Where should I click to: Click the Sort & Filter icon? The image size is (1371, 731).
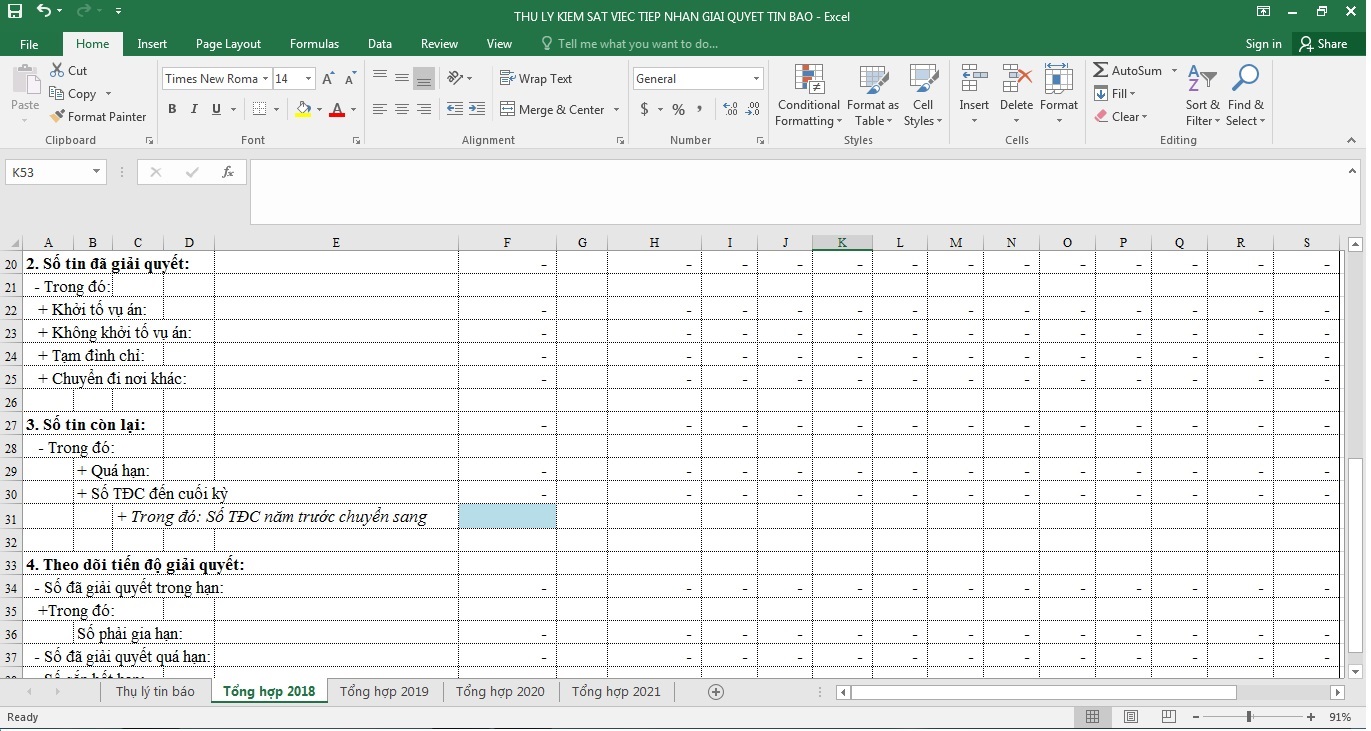click(1202, 81)
